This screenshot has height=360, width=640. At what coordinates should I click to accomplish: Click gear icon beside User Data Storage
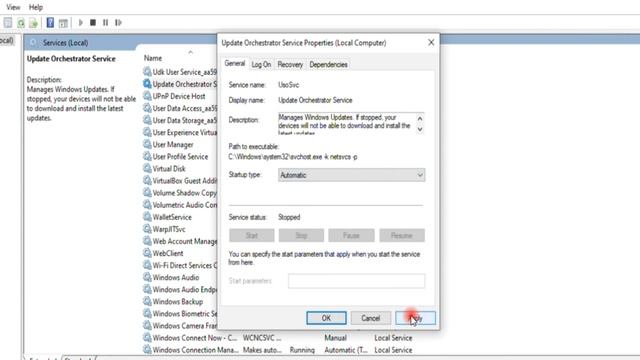click(x=147, y=120)
